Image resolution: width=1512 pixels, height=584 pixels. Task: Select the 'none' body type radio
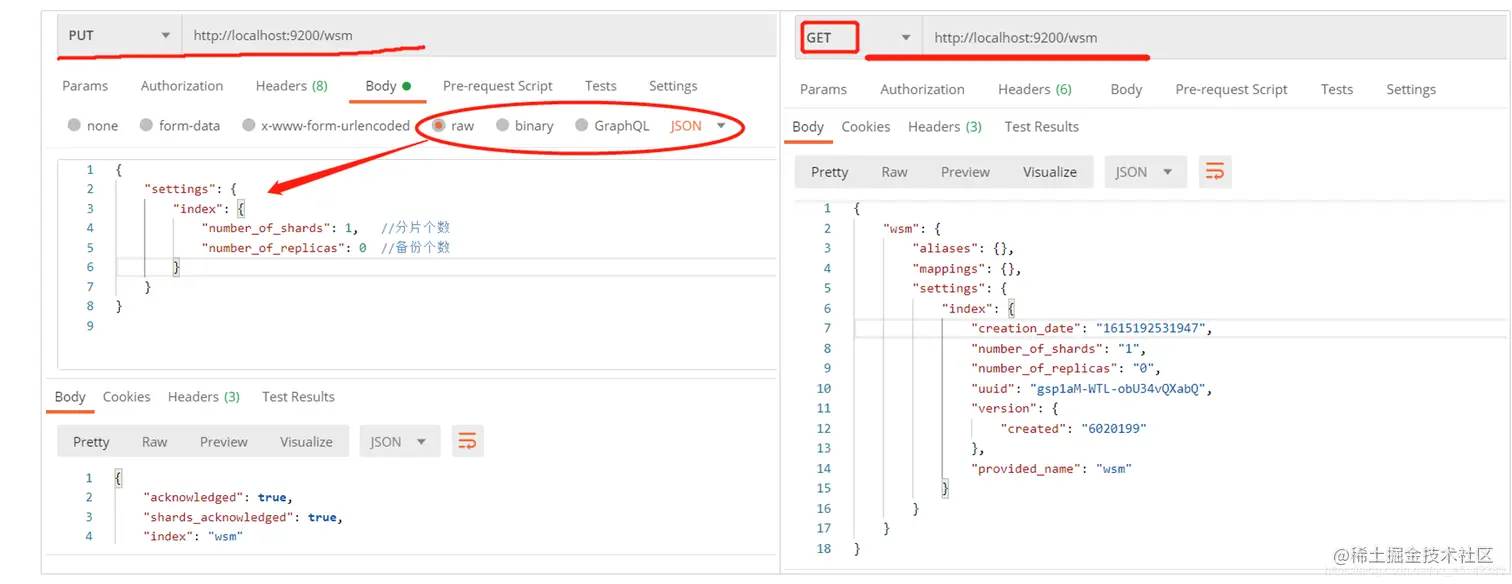pyautogui.click(x=74, y=126)
